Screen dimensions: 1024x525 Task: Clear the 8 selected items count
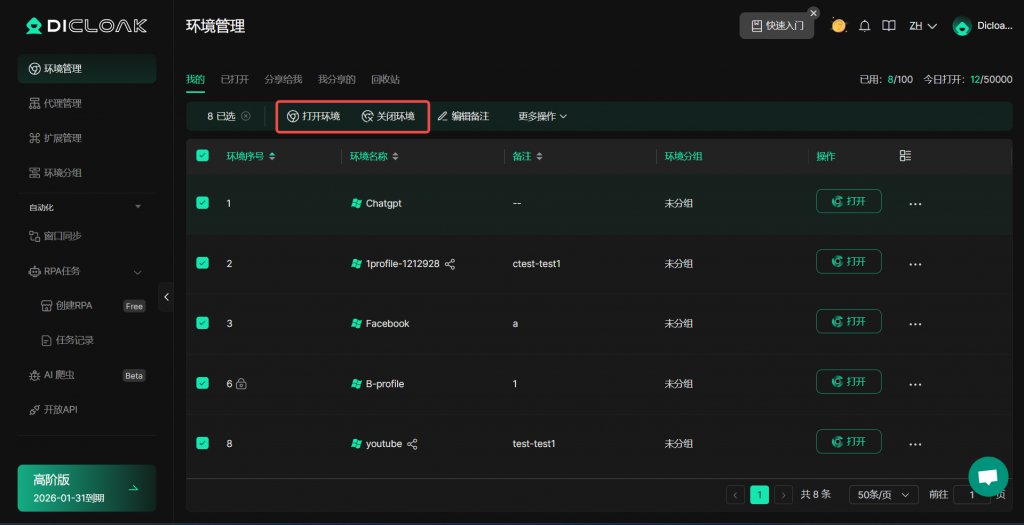click(x=246, y=117)
